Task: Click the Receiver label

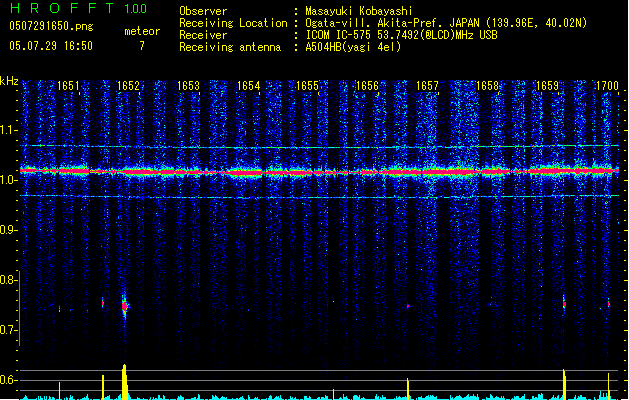Action: point(203,35)
